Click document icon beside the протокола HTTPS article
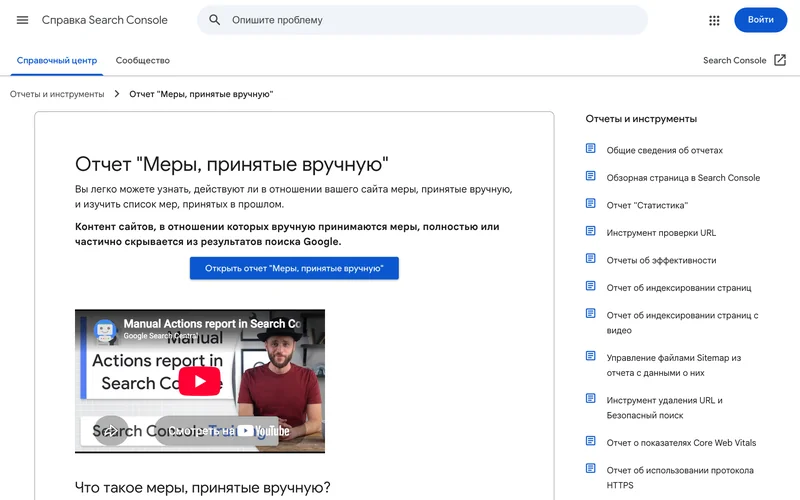 click(x=591, y=468)
